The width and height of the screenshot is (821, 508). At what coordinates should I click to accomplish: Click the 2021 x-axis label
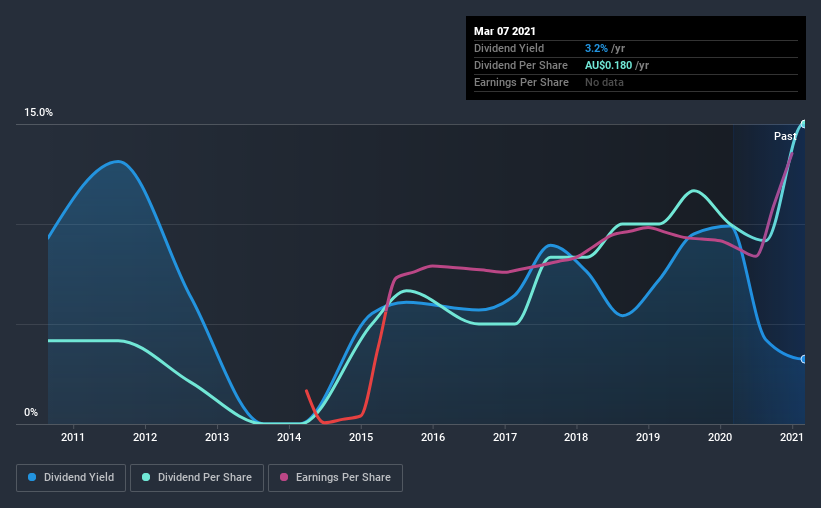tap(792, 437)
